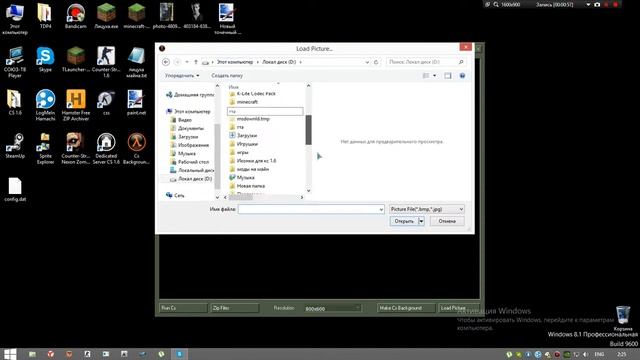The width and height of the screenshot is (640, 360).
Task: Click the Zip Files button in background window
Action: [x=235, y=308]
